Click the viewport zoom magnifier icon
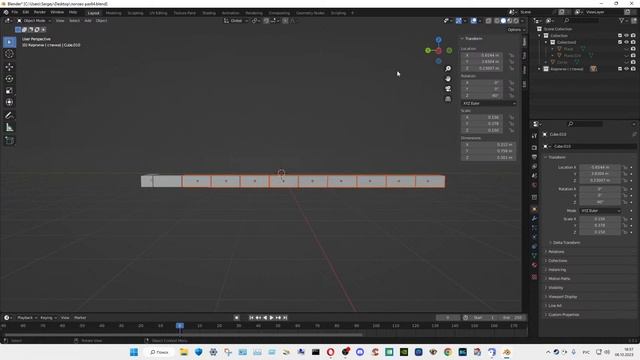 coord(448,69)
